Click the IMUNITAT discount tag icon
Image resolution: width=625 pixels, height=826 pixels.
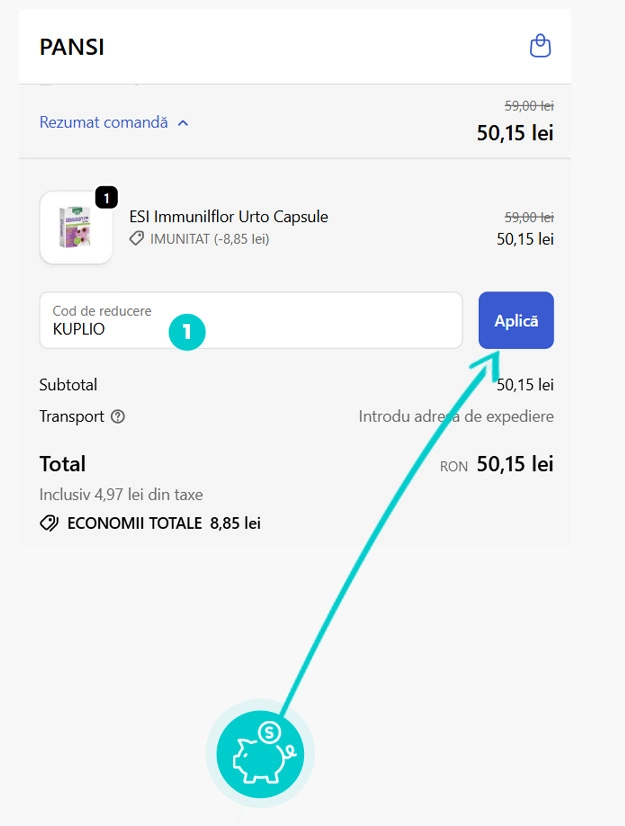click(137, 239)
